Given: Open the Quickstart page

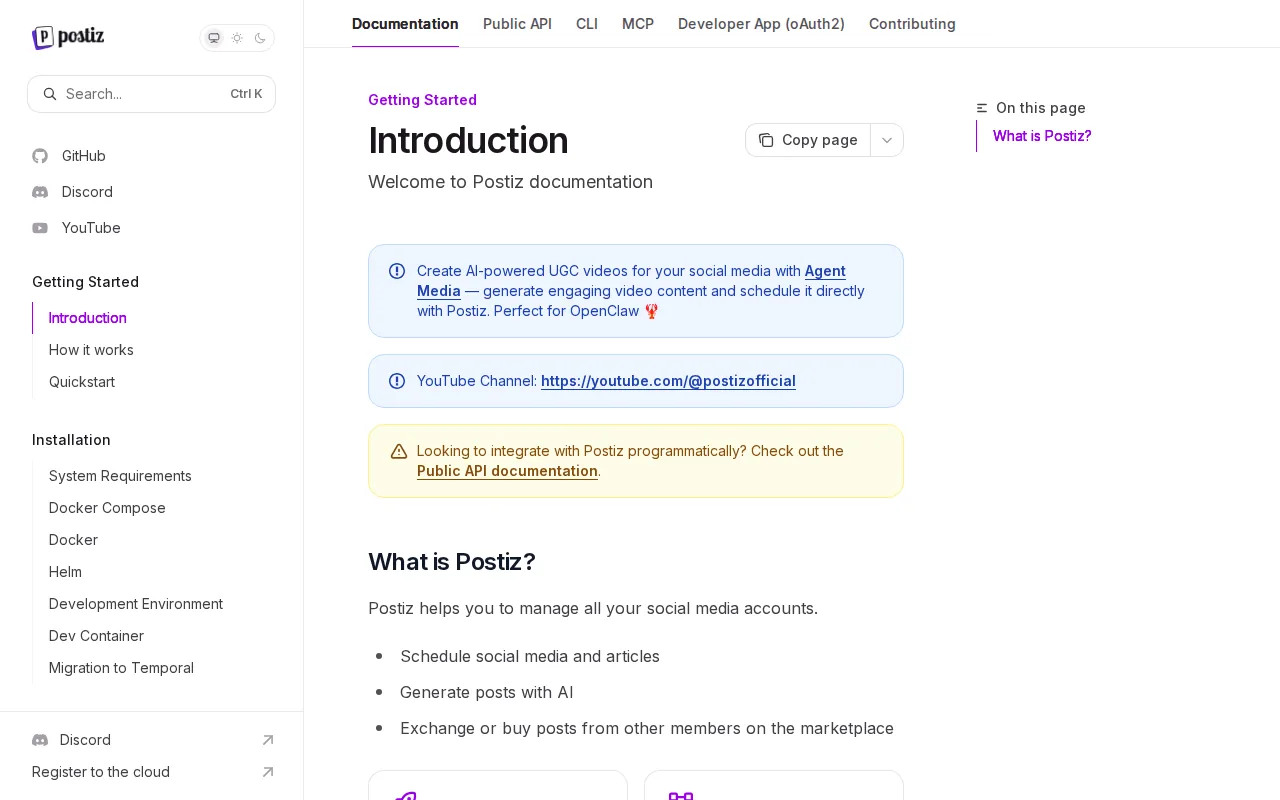Looking at the screenshot, I should click(x=82, y=382).
